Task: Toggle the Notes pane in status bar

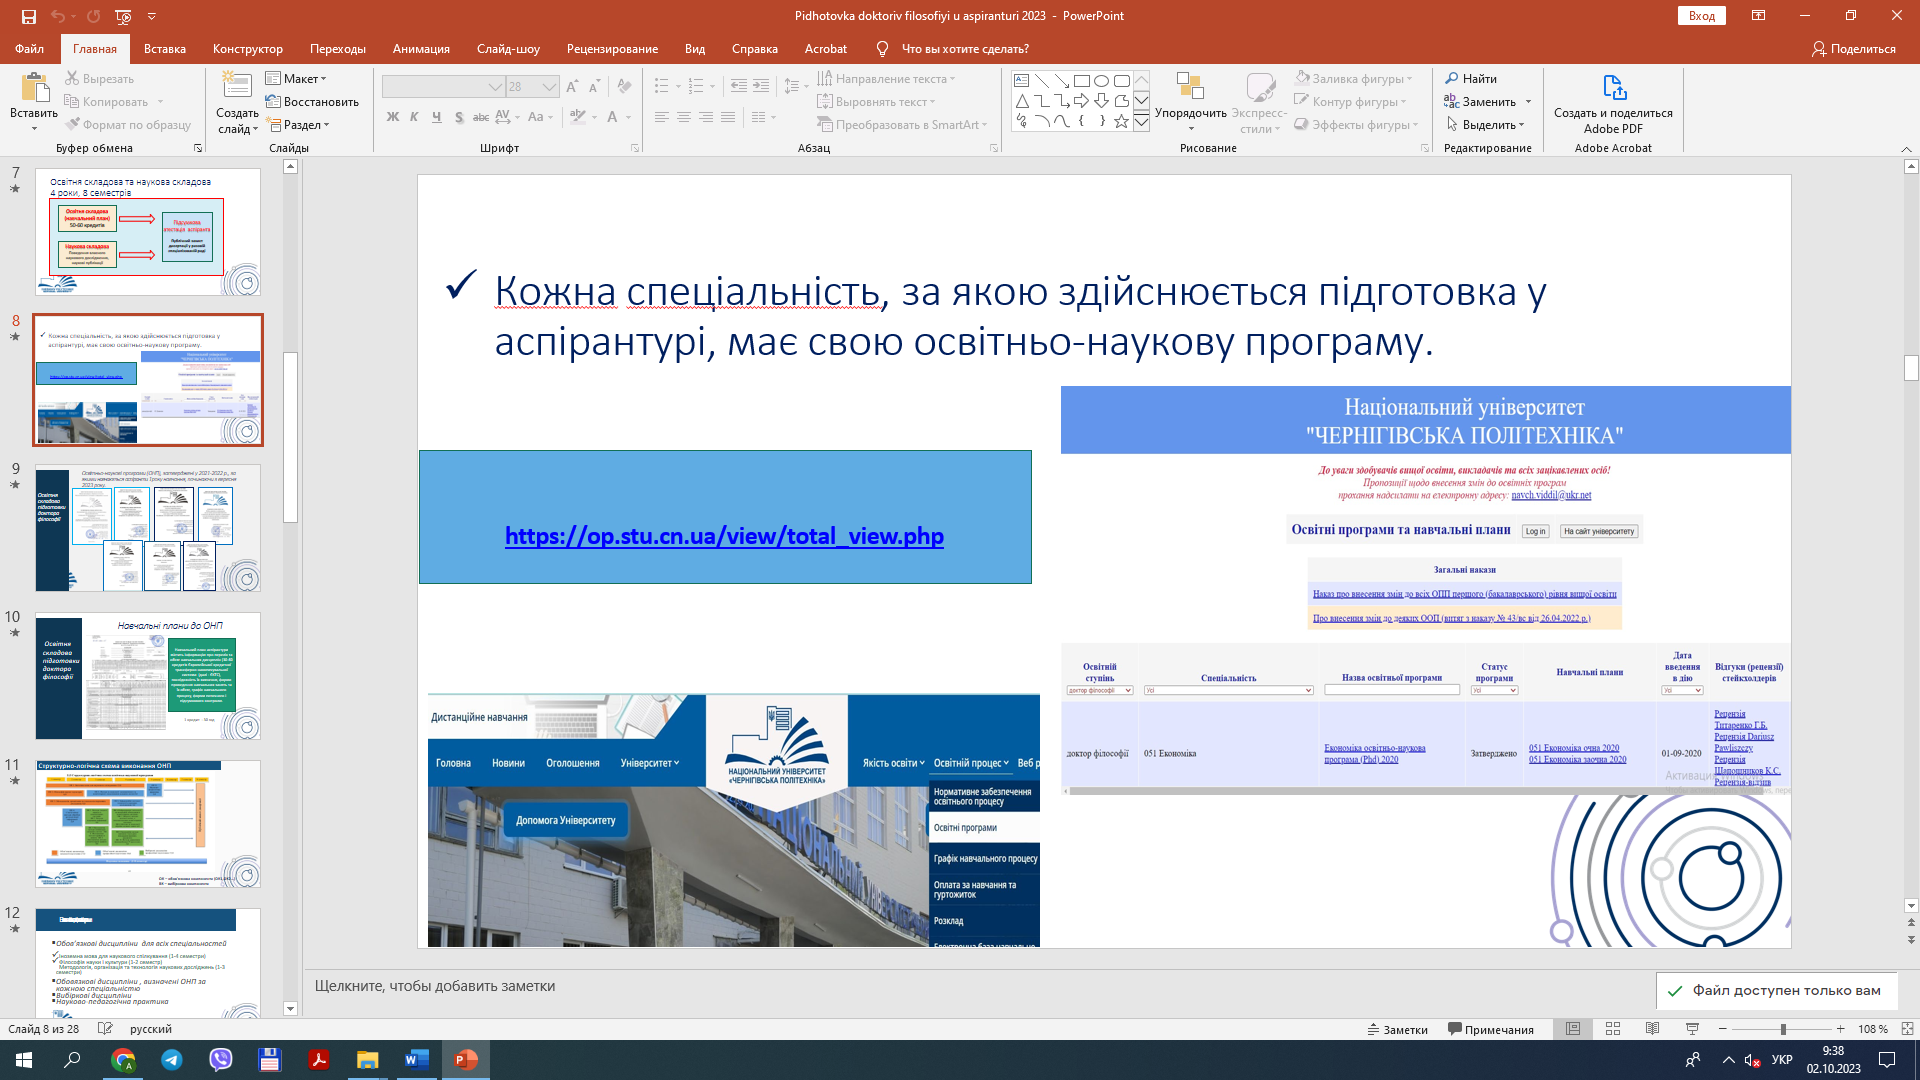Action: (1397, 1029)
